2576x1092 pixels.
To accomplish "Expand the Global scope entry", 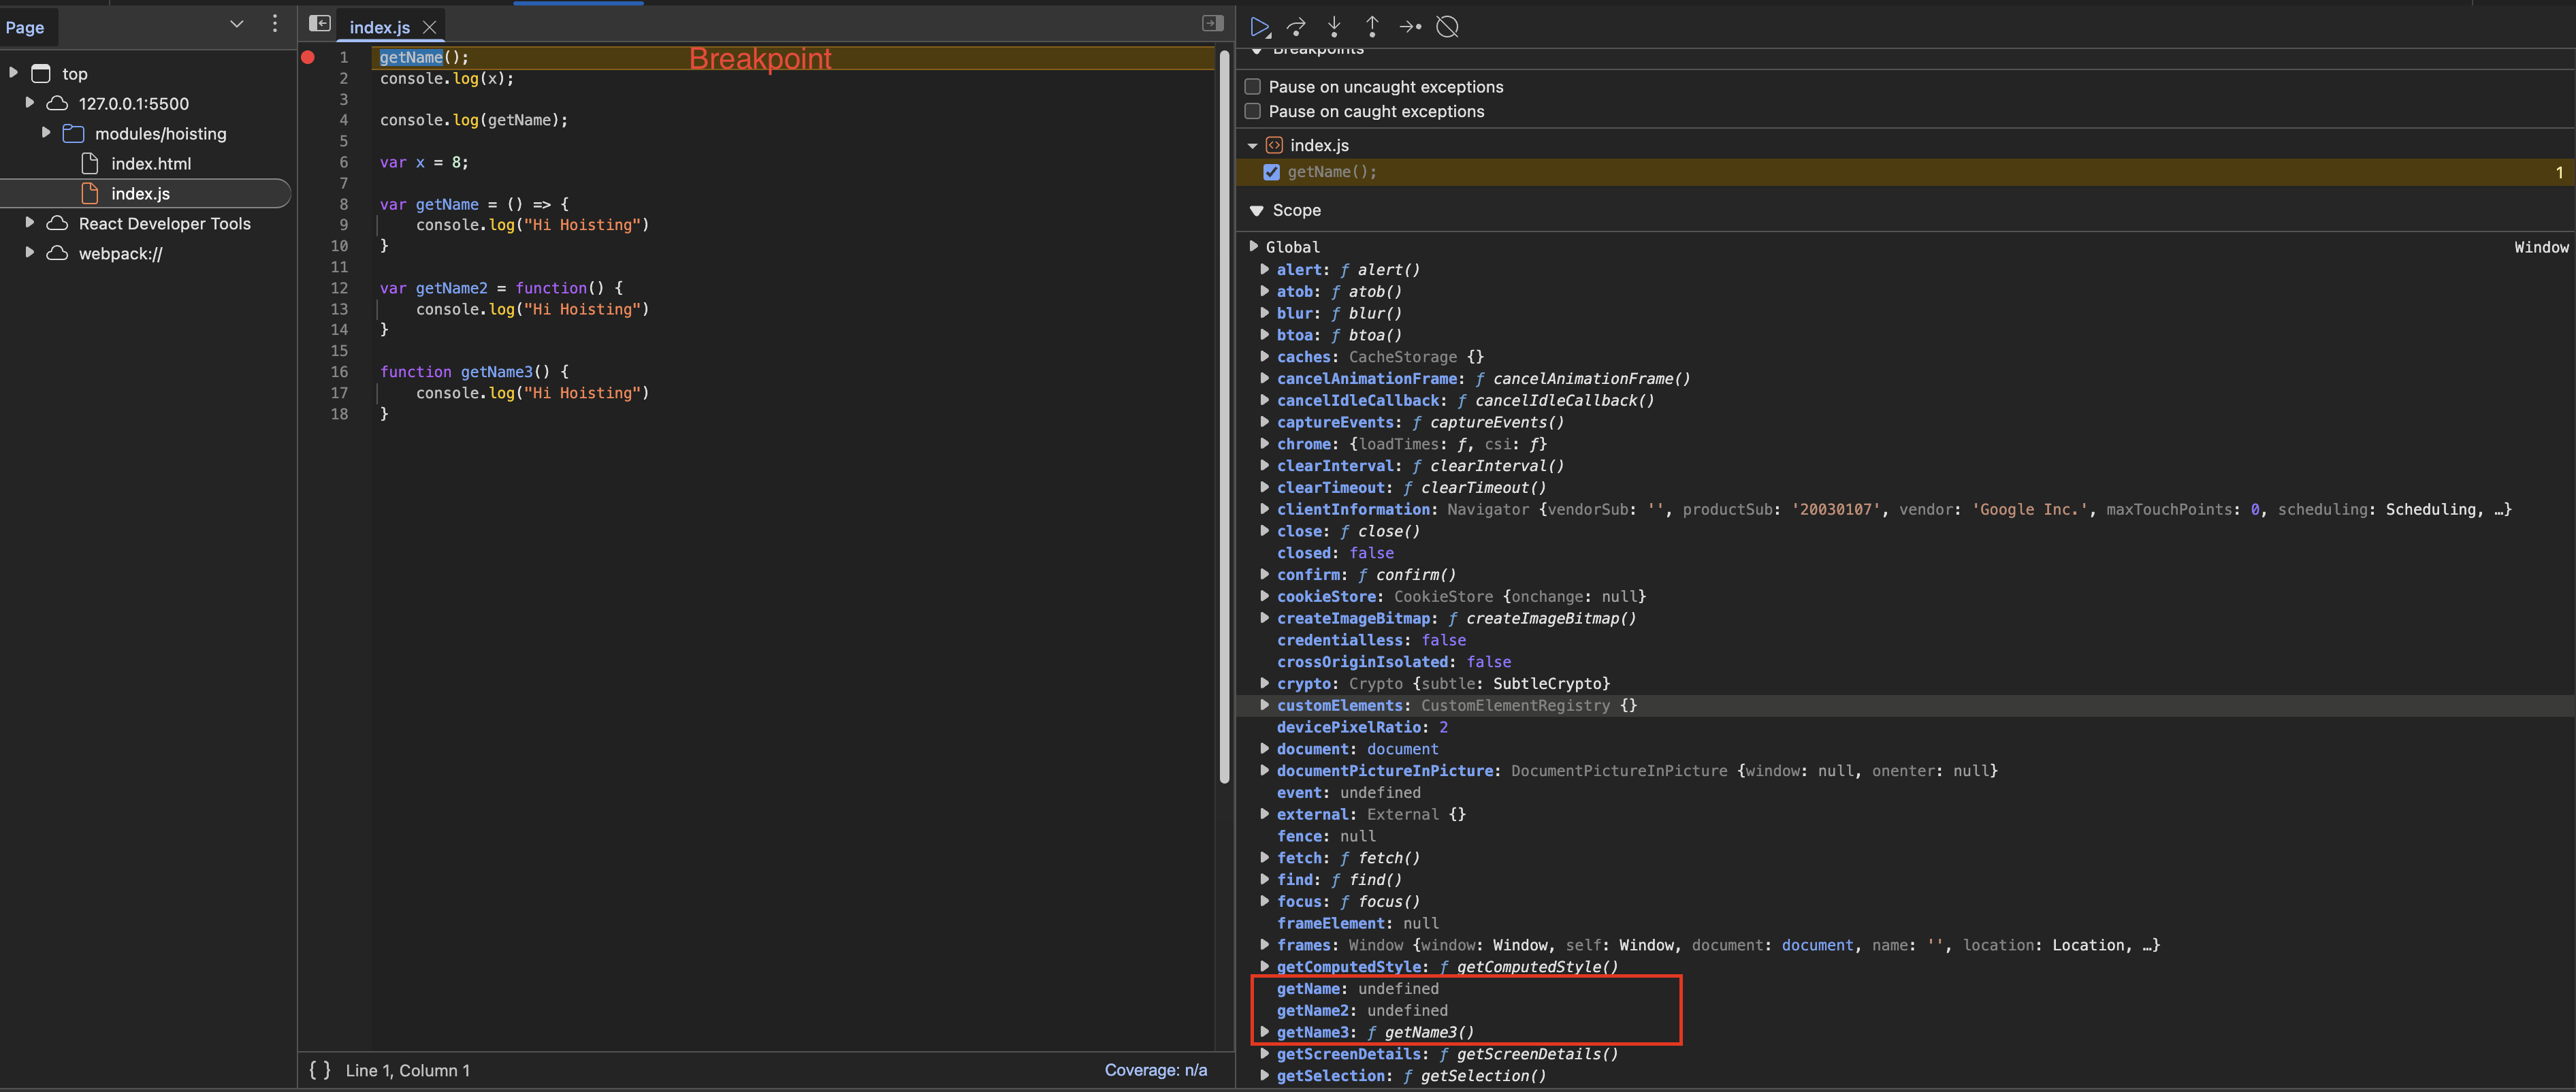I will pos(1253,246).
